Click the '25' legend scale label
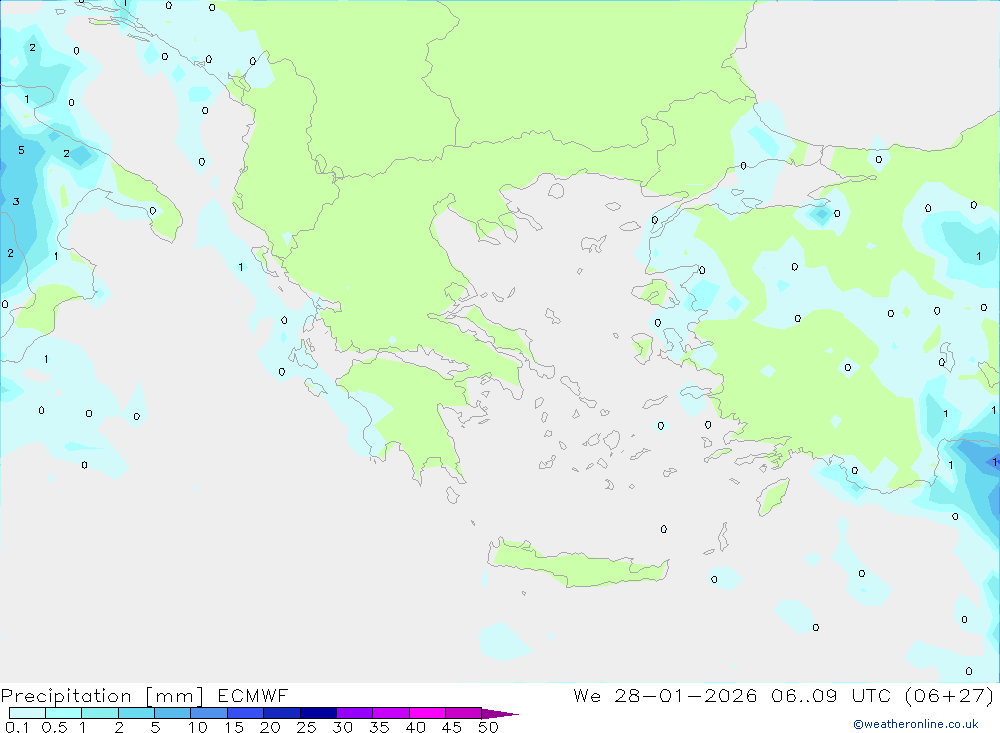This screenshot has width=1000, height=733. click(306, 727)
